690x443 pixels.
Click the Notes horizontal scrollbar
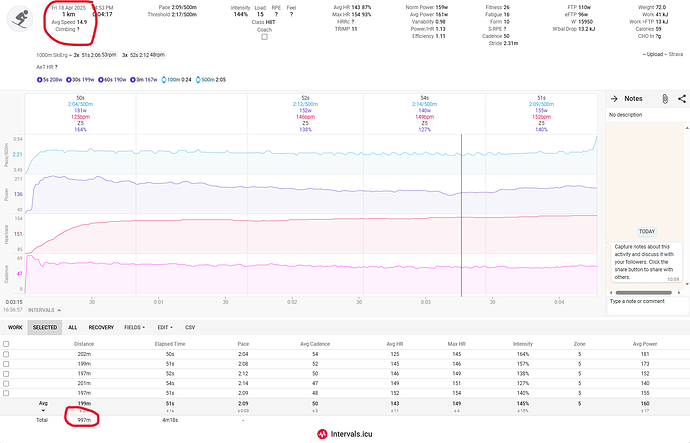coord(643,293)
